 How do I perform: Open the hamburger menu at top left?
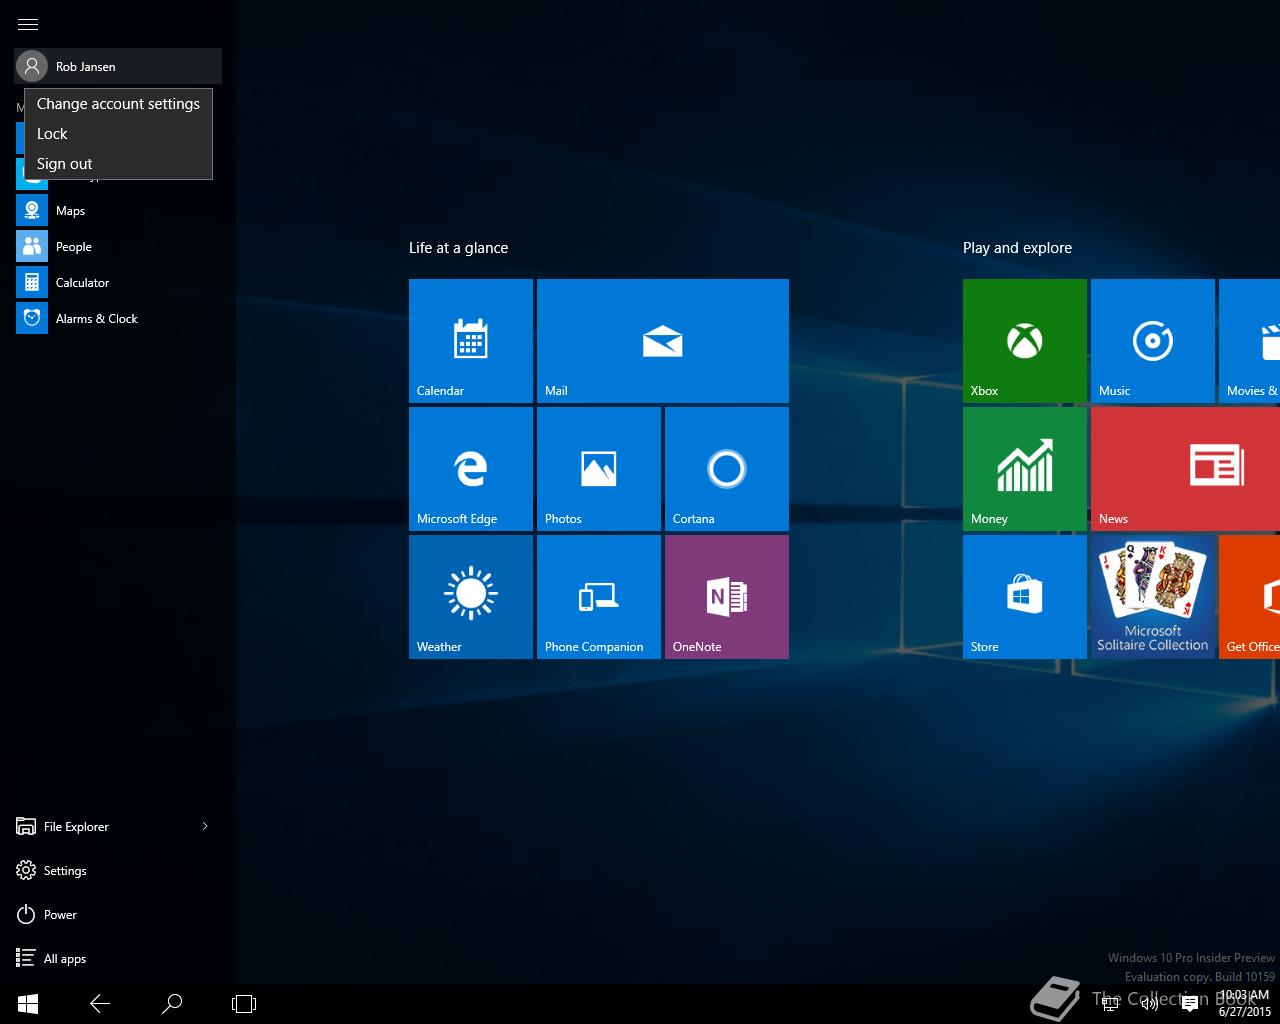tap(28, 24)
